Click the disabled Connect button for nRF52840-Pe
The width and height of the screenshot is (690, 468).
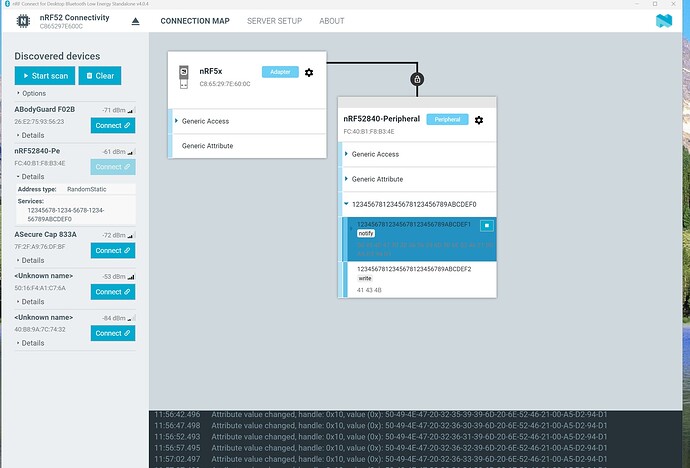pos(113,167)
